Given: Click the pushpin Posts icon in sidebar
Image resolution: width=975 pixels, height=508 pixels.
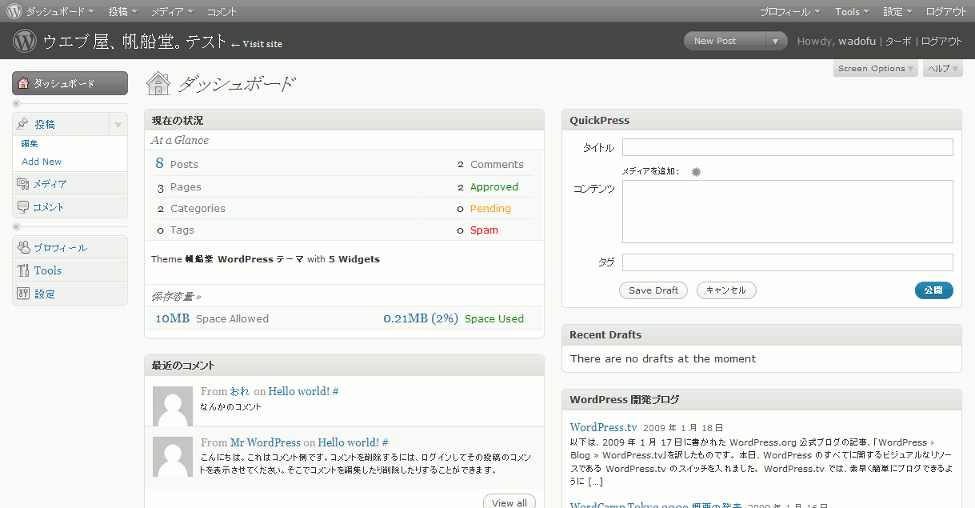Looking at the screenshot, I should coord(24,124).
